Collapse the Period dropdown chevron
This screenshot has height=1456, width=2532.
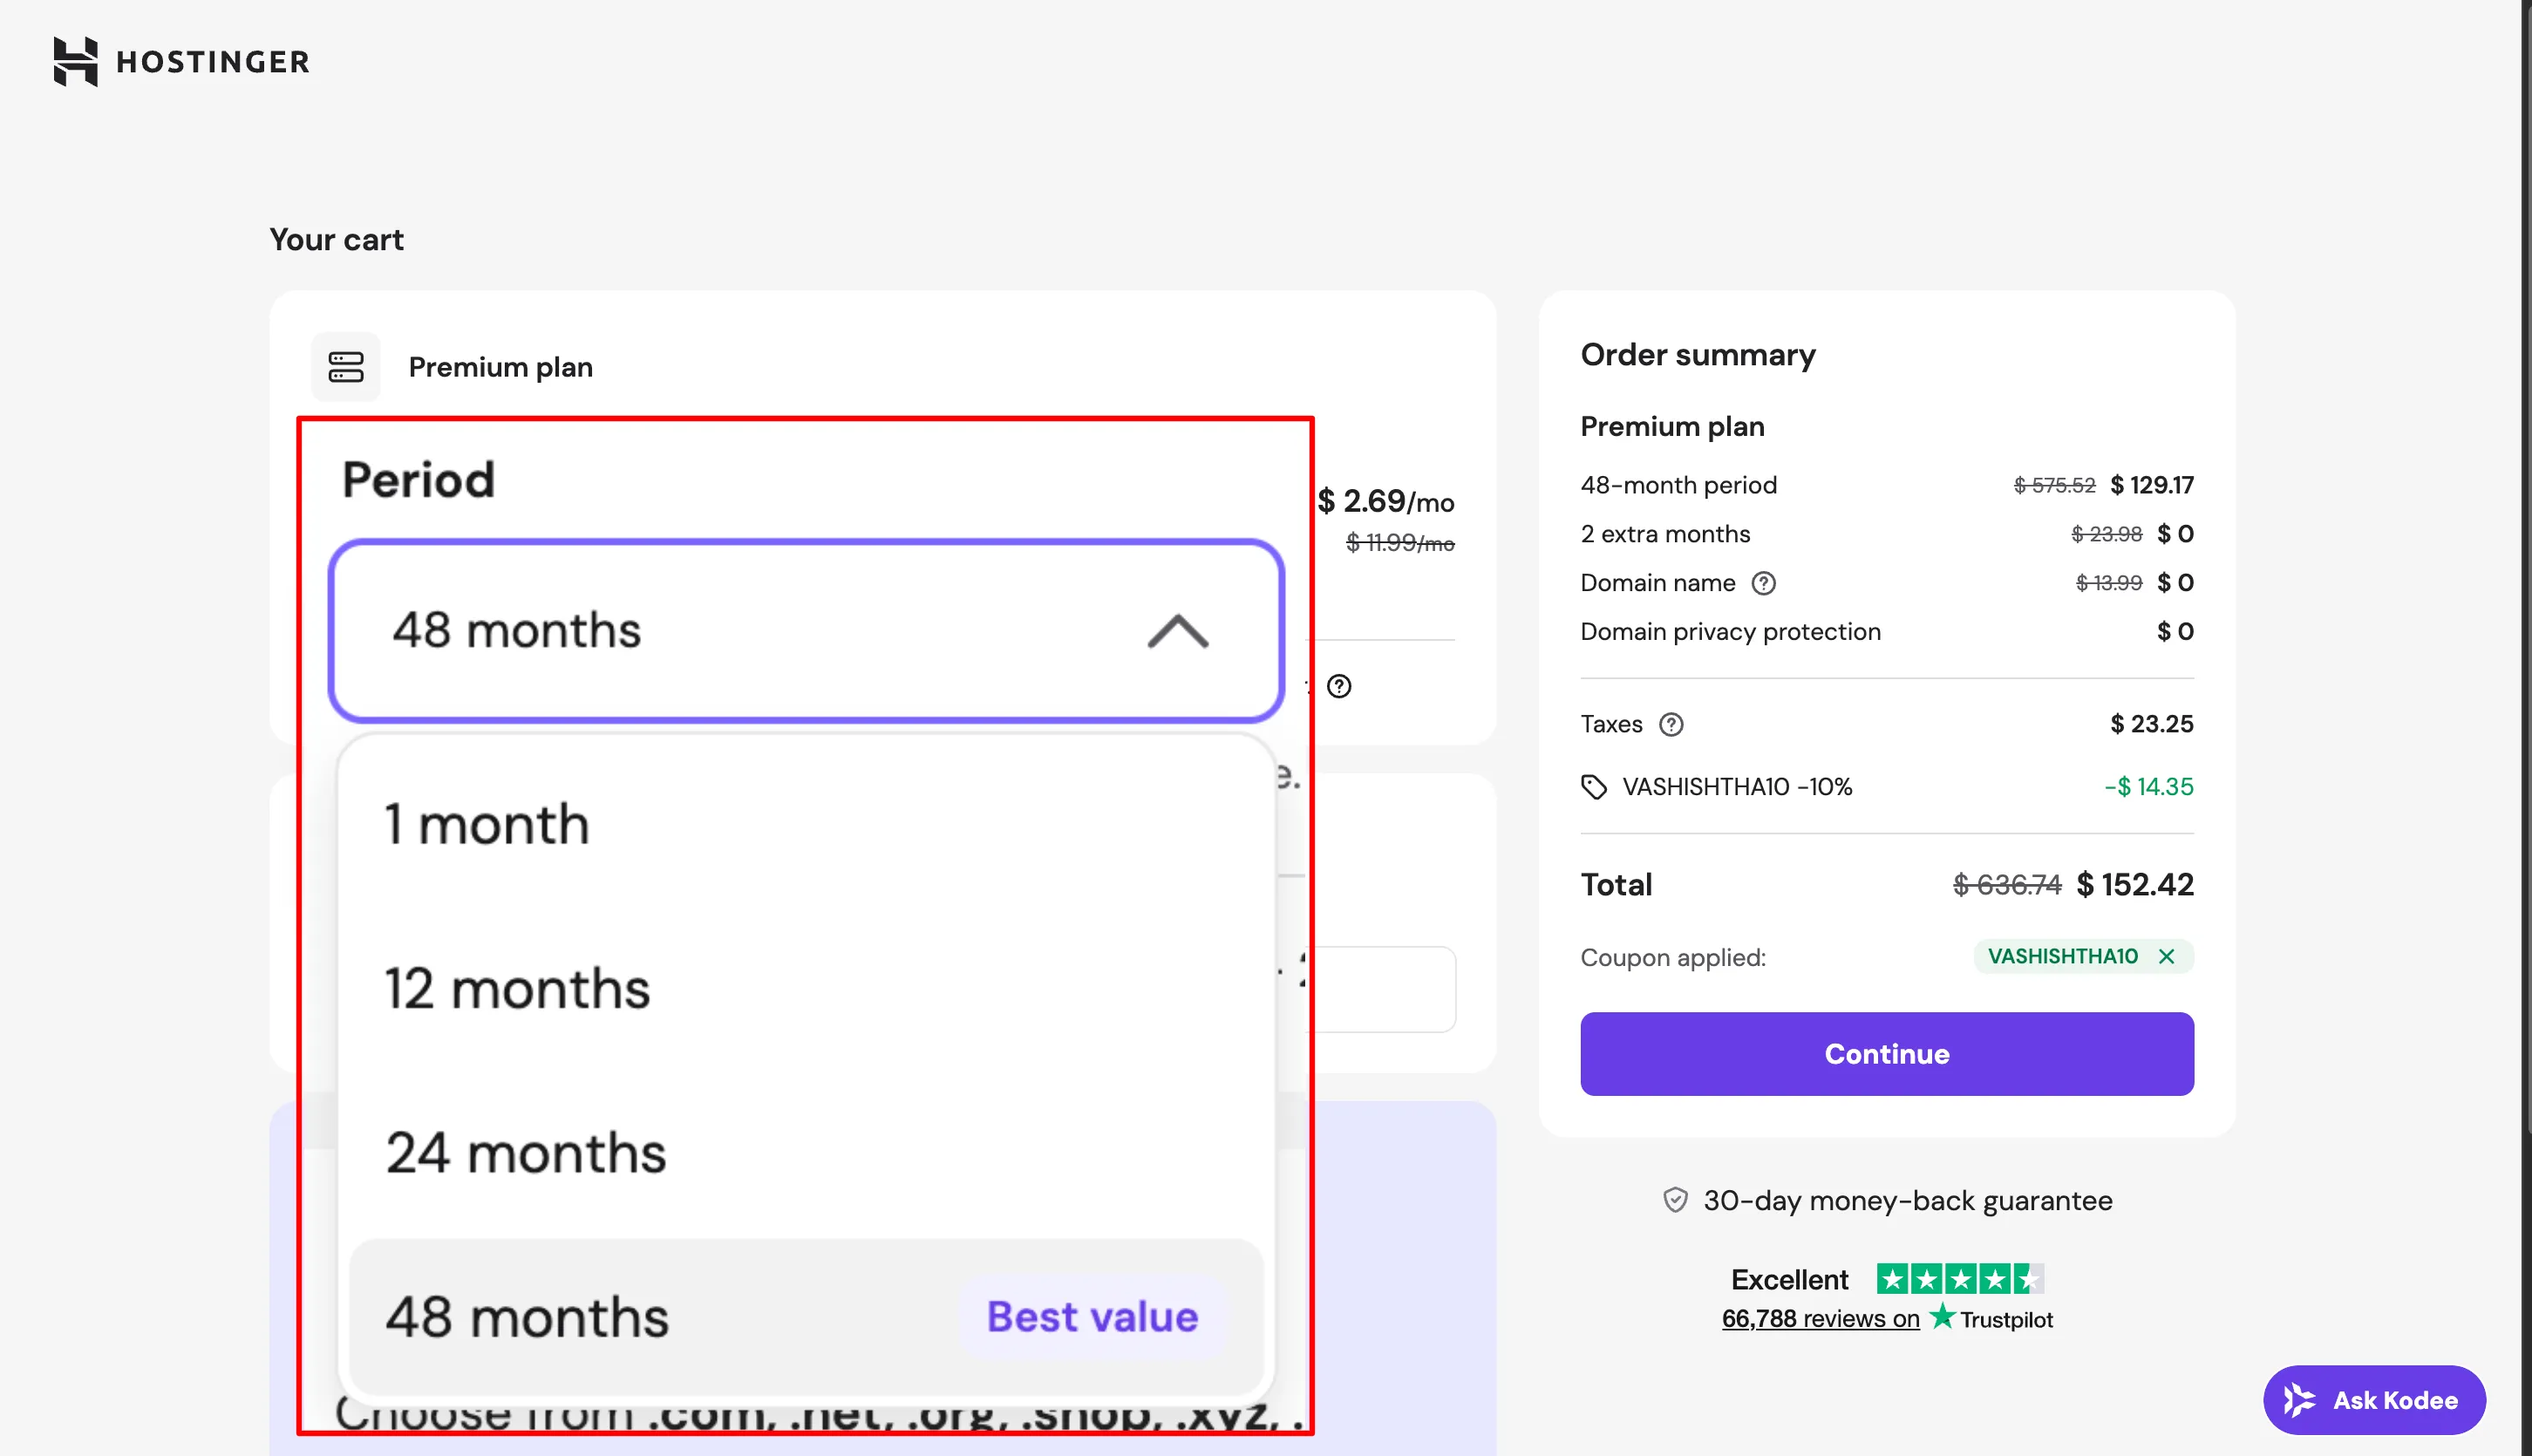click(x=1178, y=631)
